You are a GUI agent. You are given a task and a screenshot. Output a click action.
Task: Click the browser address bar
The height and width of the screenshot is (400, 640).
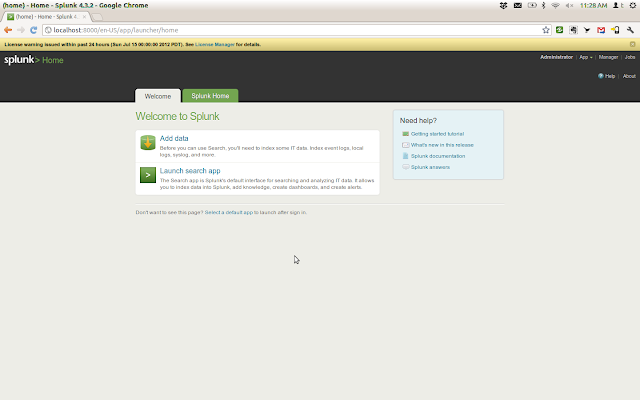(297, 30)
